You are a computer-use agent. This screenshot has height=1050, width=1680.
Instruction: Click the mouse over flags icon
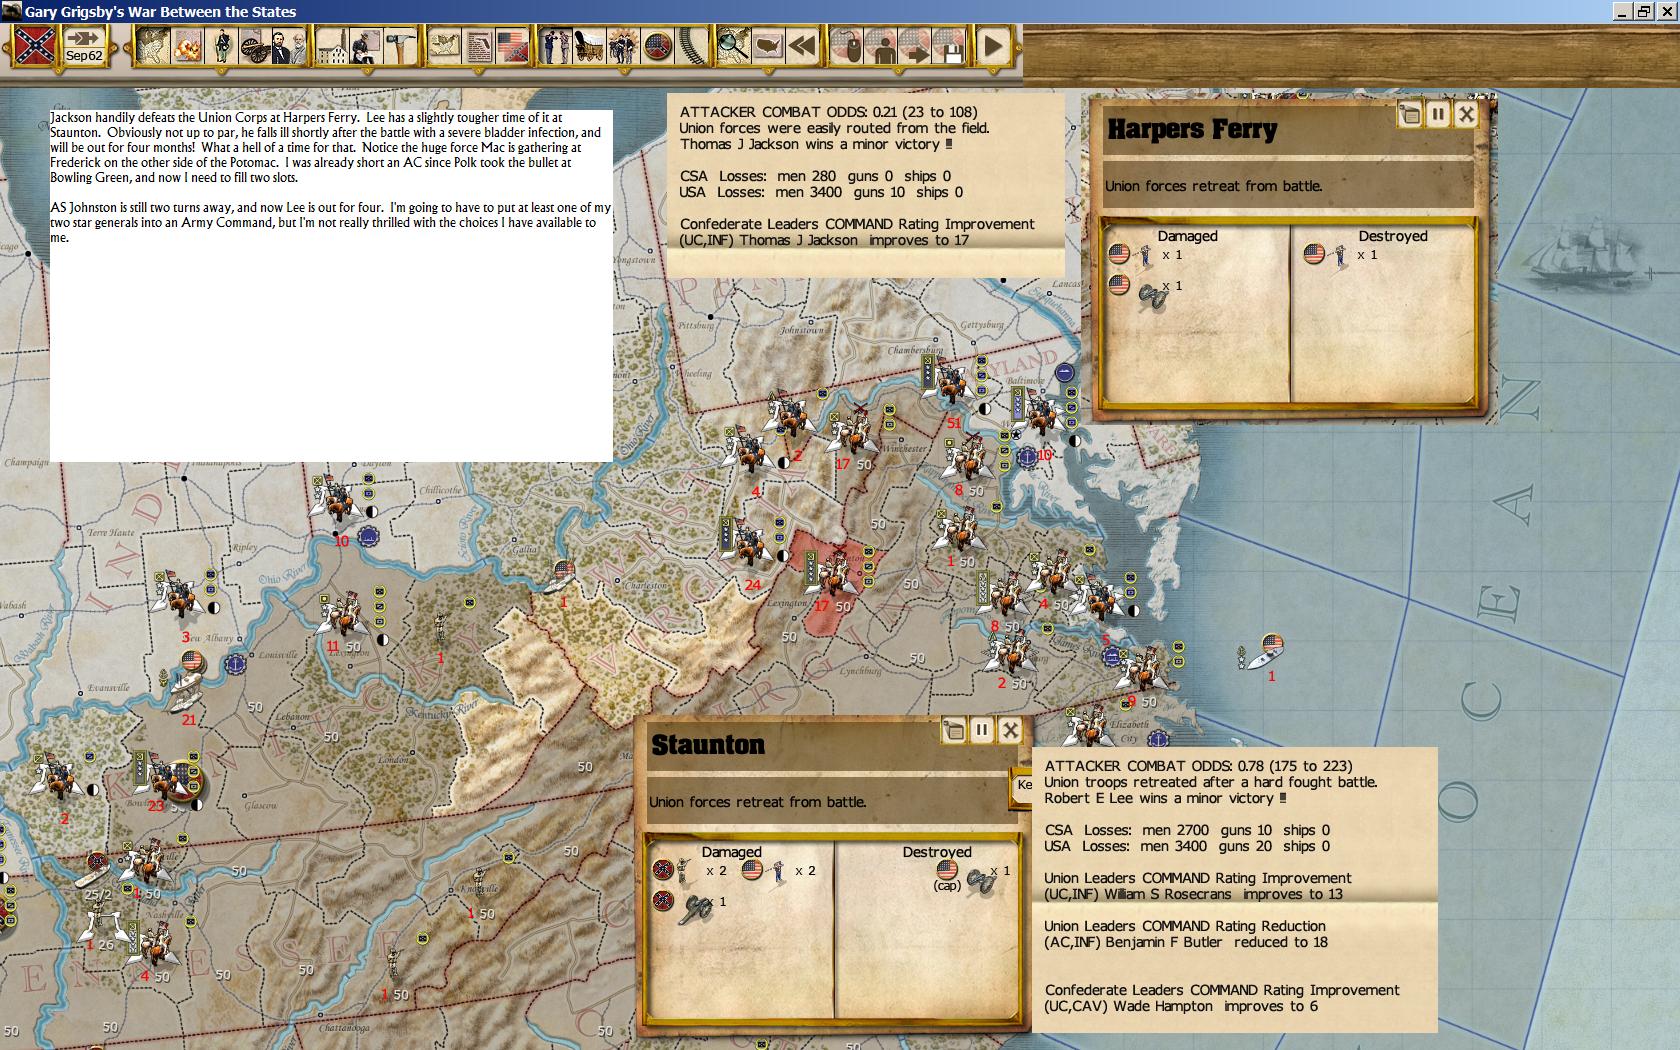tap(848, 46)
